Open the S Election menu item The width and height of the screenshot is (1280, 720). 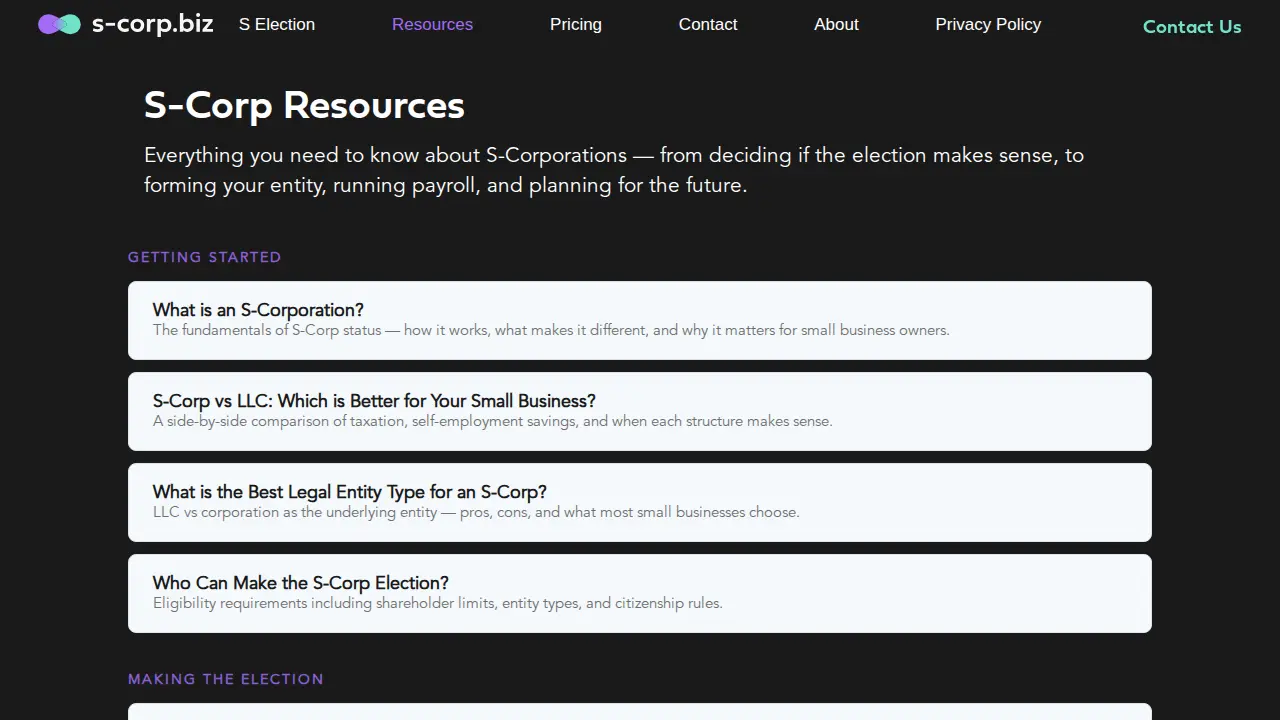277,24
